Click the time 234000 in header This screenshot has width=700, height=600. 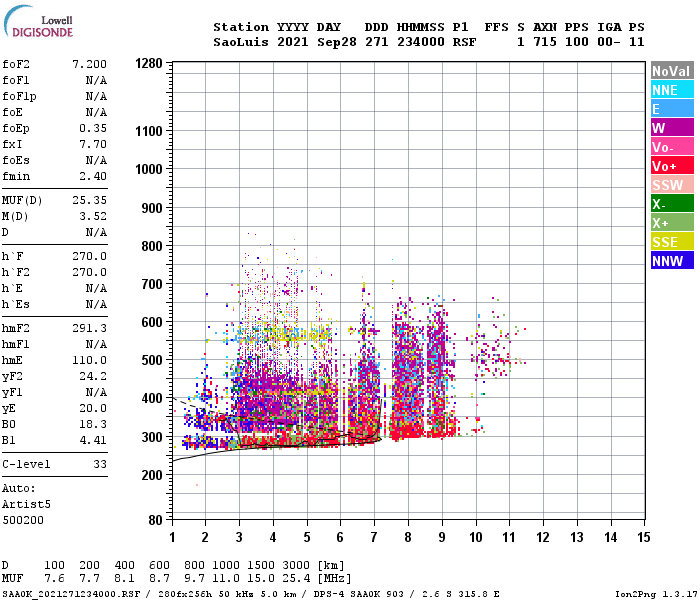[421, 42]
